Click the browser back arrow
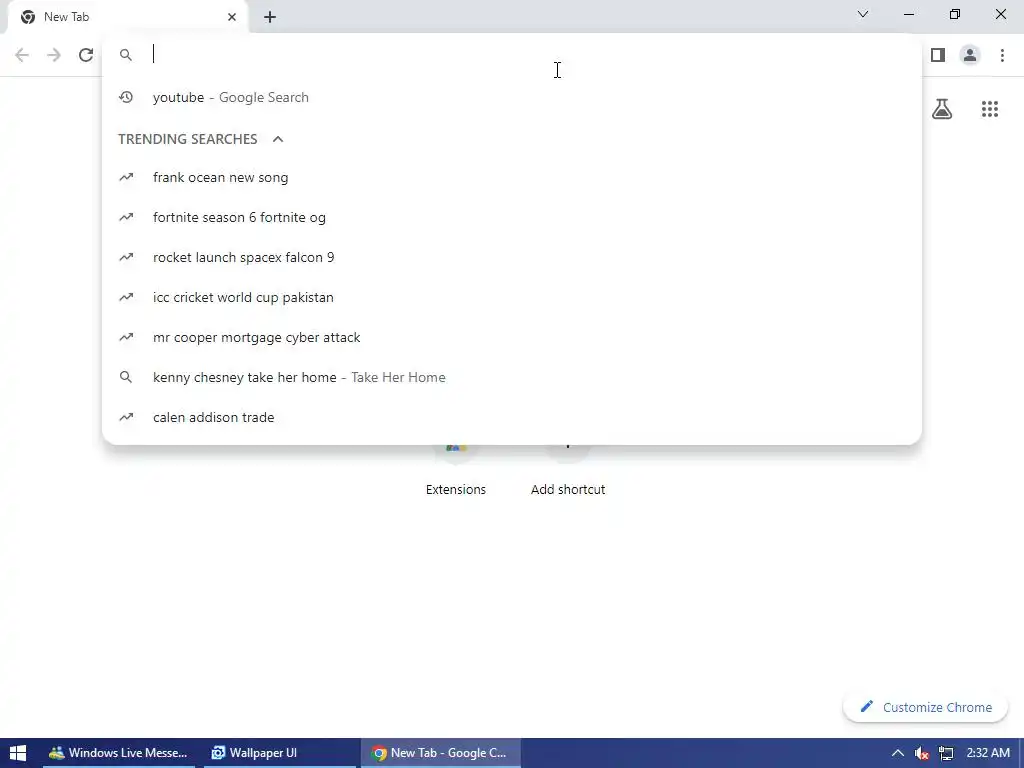 pos(22,55)
